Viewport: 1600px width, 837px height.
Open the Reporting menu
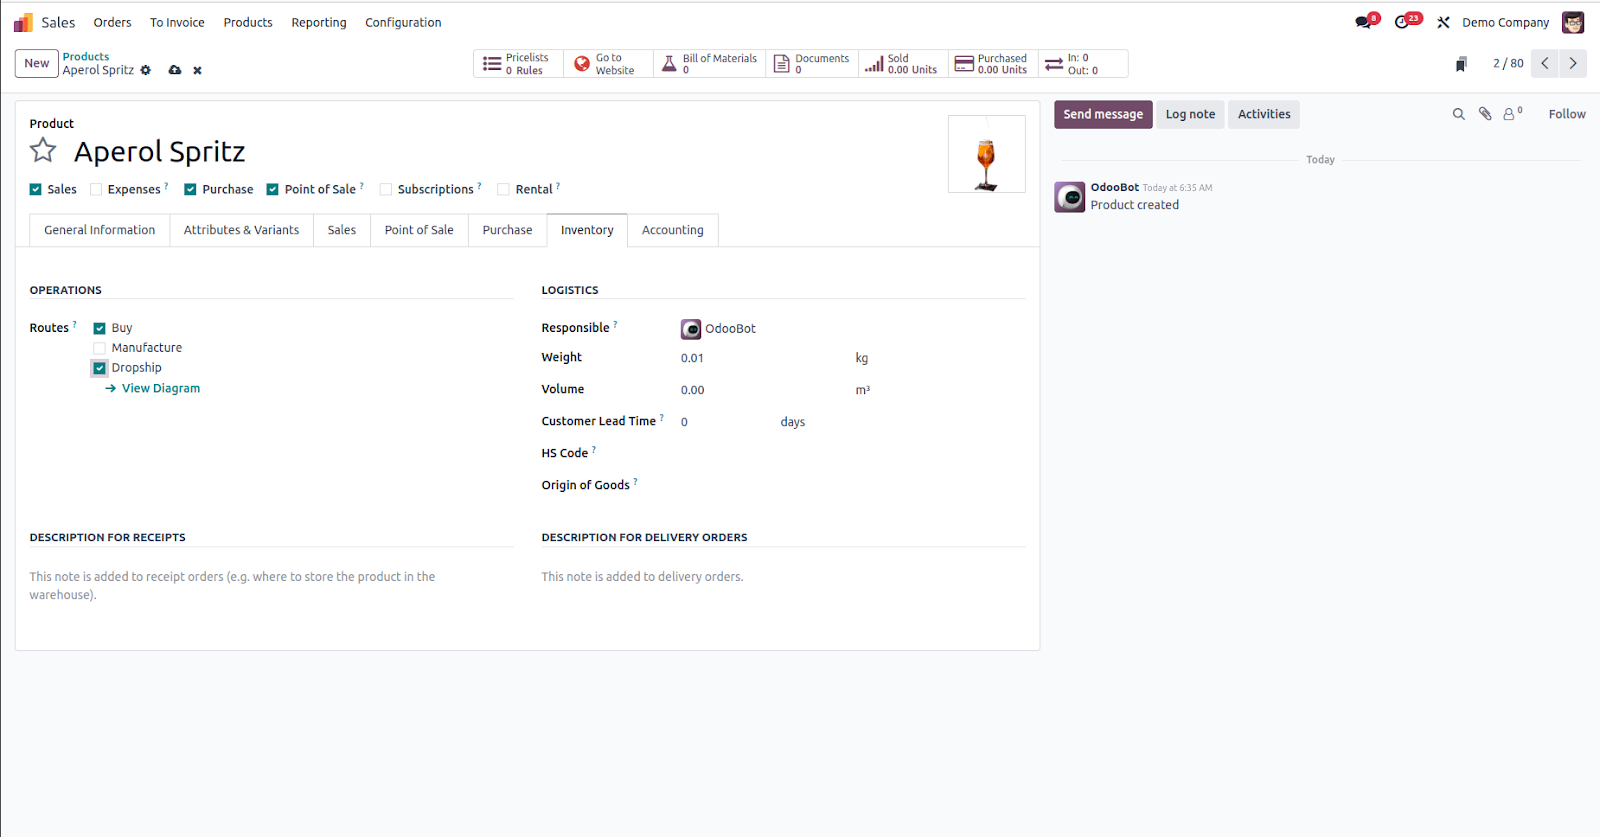pos(319,22)
